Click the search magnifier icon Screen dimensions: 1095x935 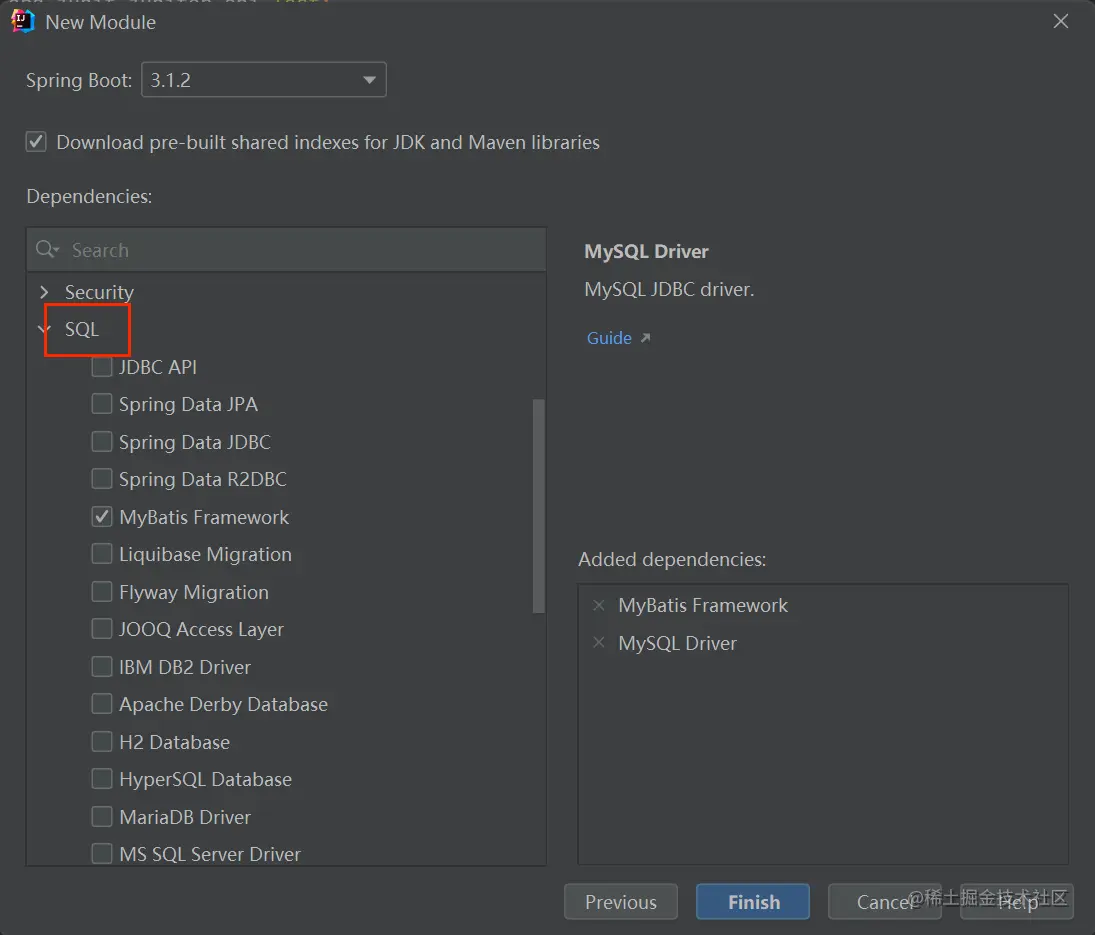(46, 250)
